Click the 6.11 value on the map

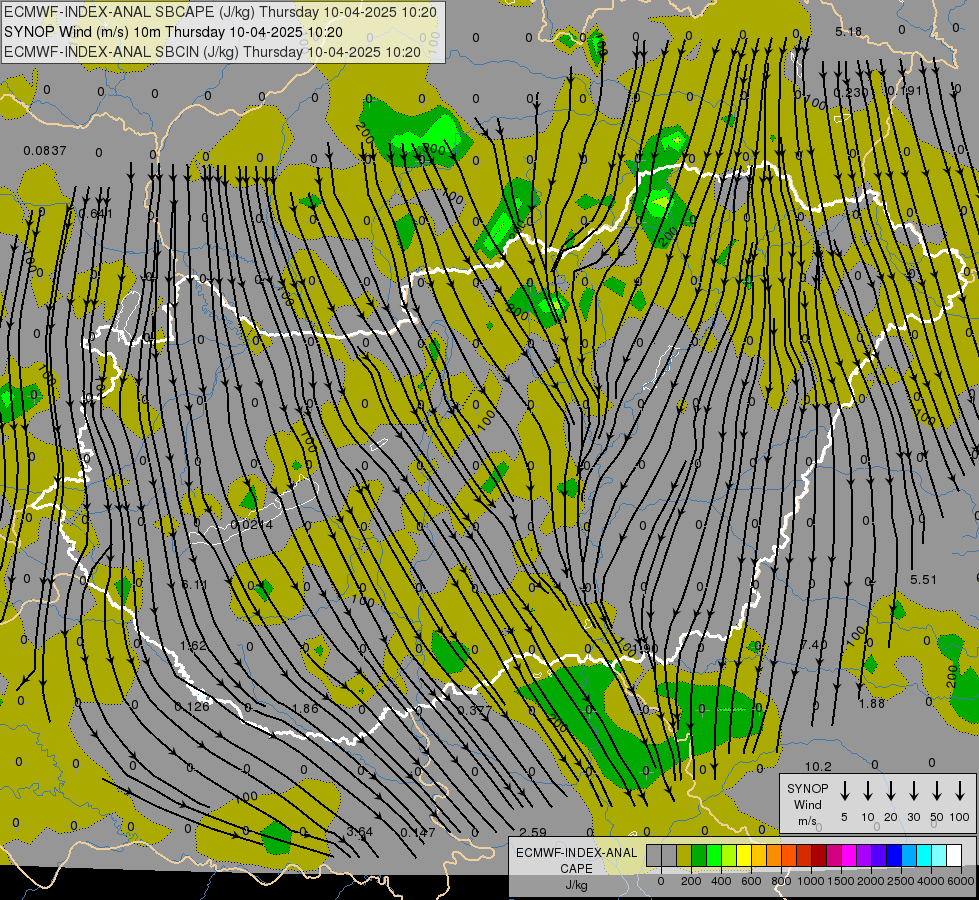194,585
